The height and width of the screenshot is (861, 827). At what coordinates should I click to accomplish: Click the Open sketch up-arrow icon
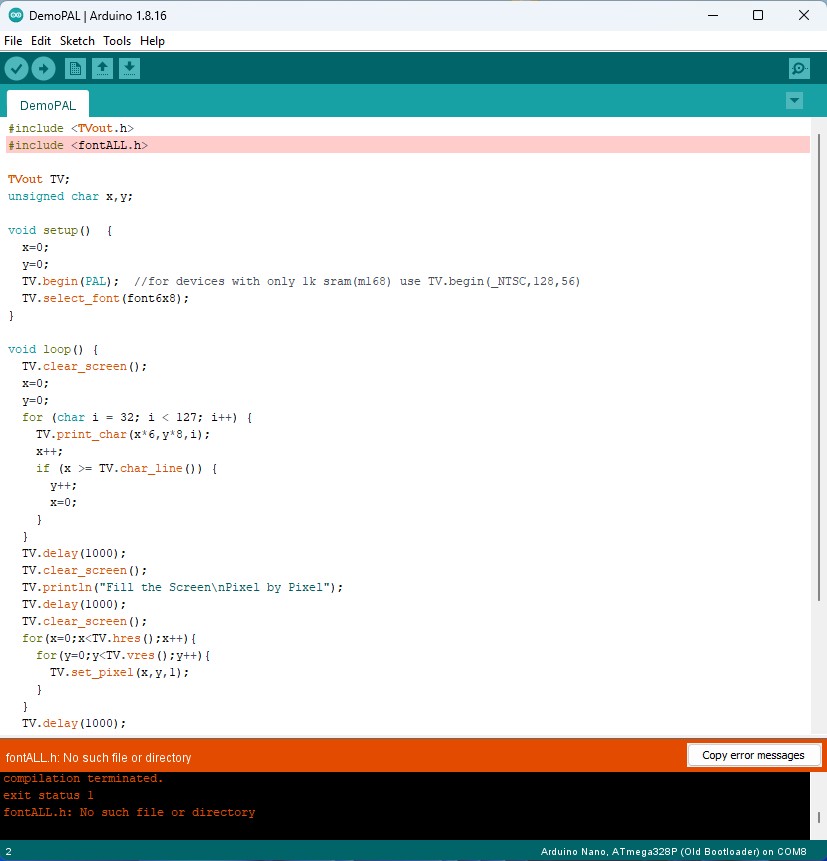tap(102, 68)
